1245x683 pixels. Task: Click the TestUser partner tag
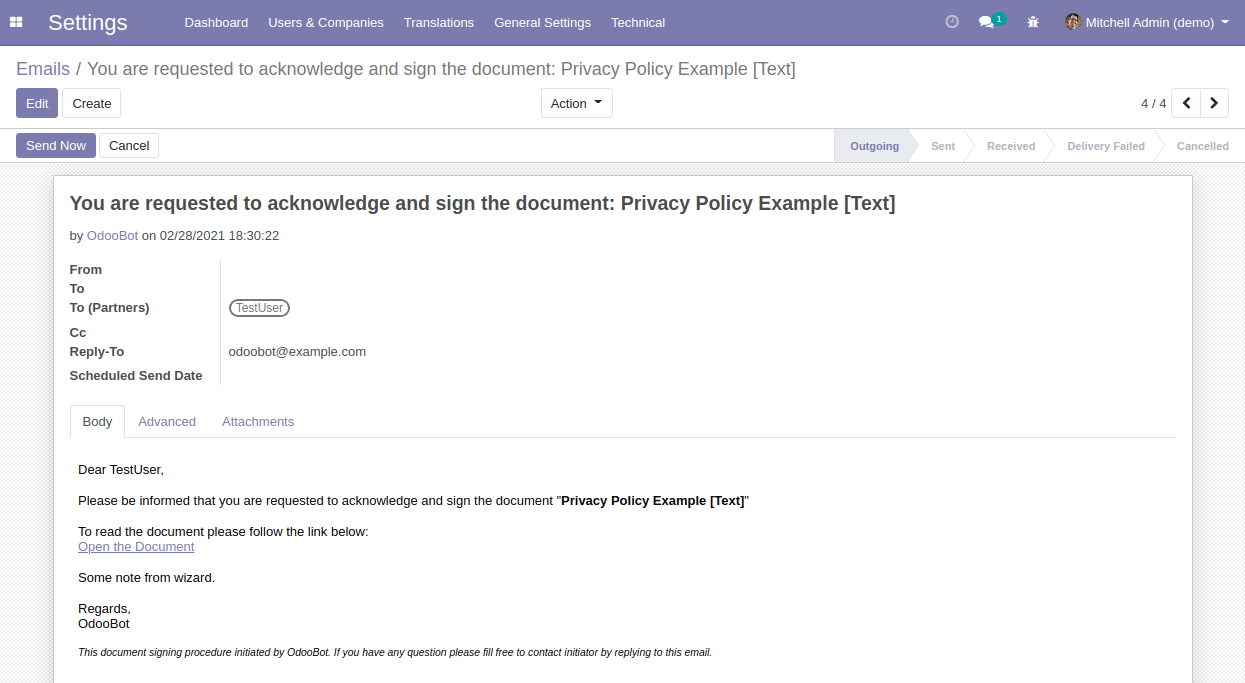[x=259, y=307]
